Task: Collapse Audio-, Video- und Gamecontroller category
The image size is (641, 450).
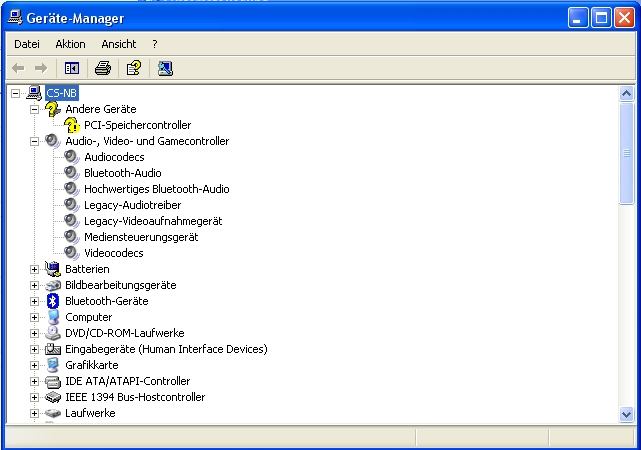Action: (x=34, y=141)
